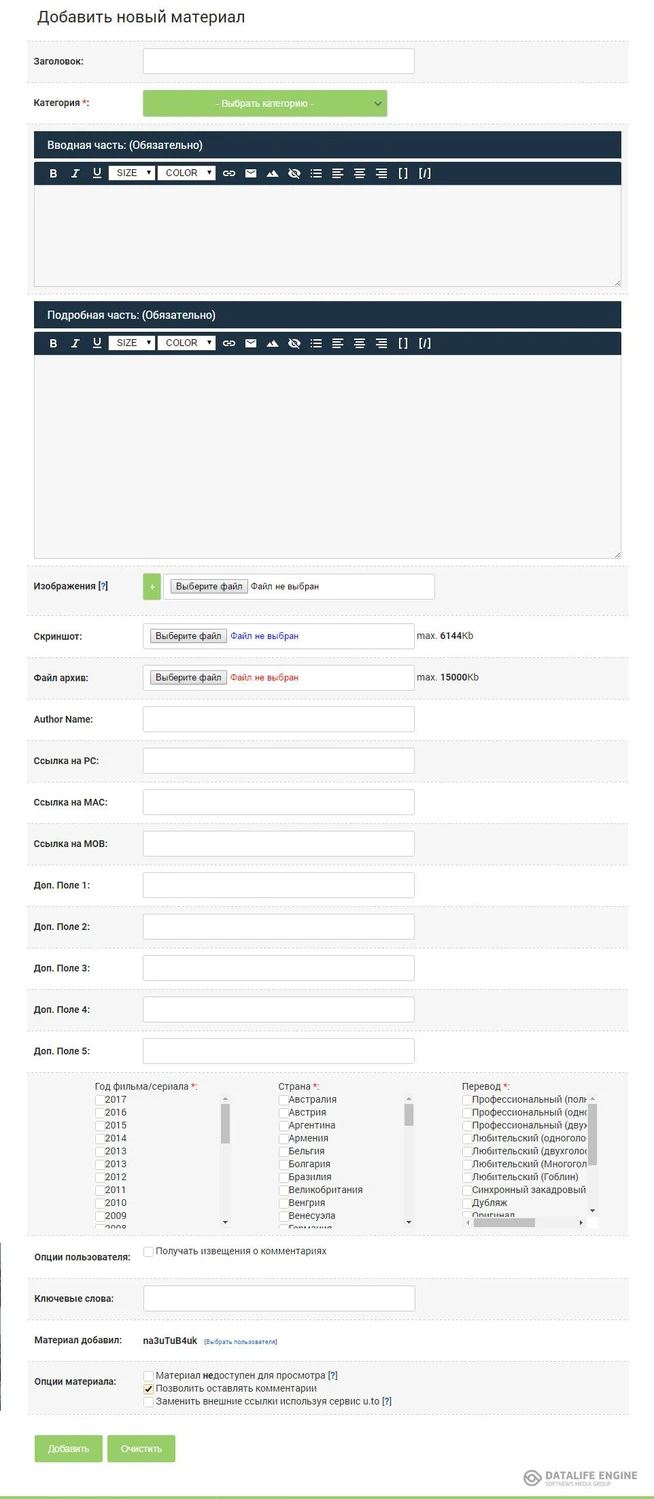Click the [/] closing tag icon in Подробная часть toolbar
654x1499 pixels.
(425, 343)
